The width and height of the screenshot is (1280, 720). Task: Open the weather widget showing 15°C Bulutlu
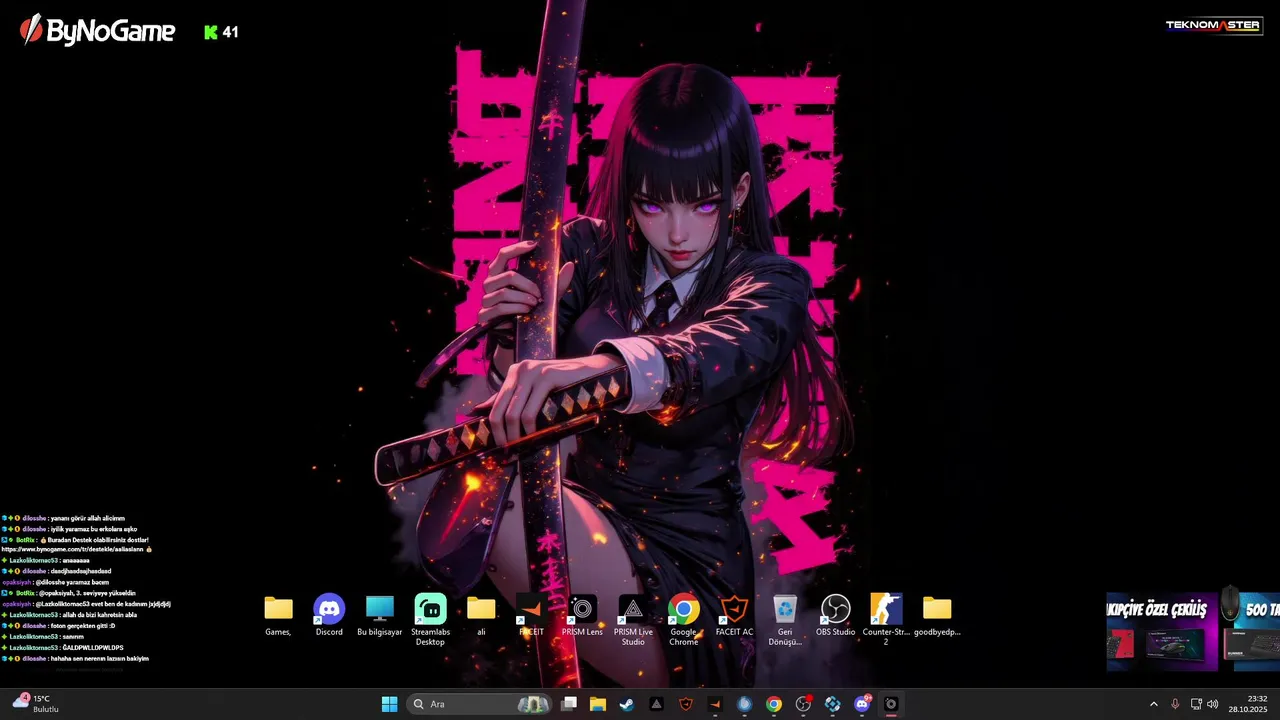click(x=36, y=704)
